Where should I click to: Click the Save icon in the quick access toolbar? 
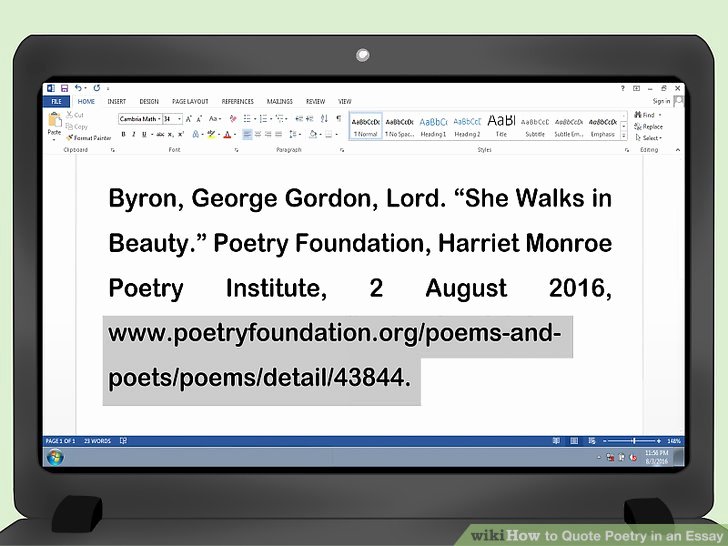click(x=65, y=88)
